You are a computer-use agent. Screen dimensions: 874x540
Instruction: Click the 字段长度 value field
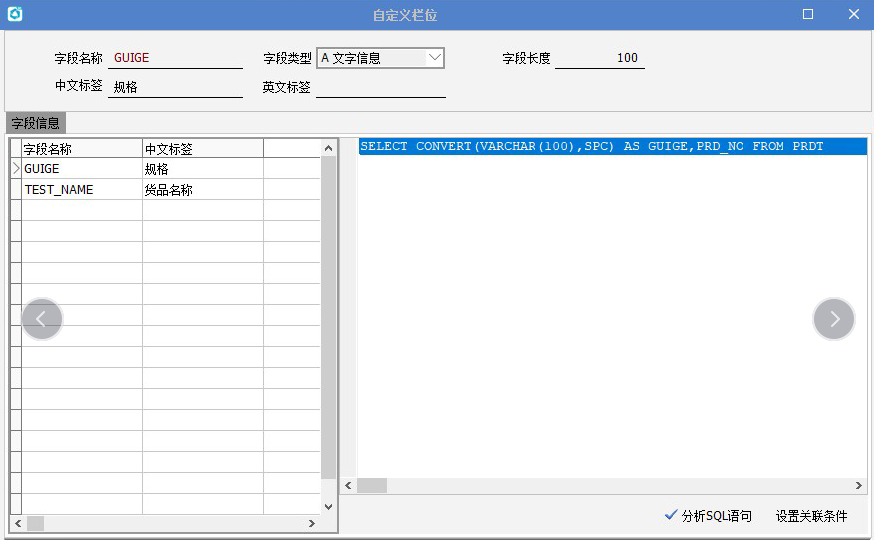pyautogui.click(x=600, y=58)
